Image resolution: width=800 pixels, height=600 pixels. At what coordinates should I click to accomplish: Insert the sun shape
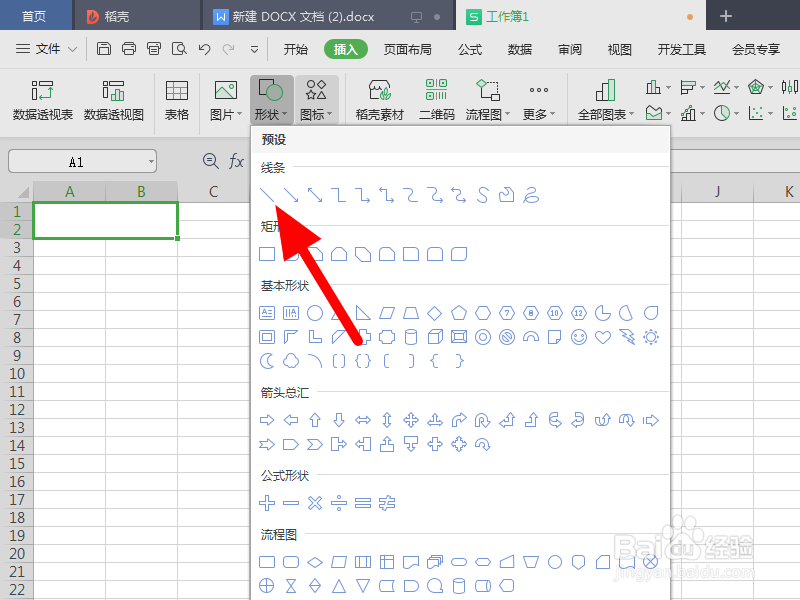point(651,337)
